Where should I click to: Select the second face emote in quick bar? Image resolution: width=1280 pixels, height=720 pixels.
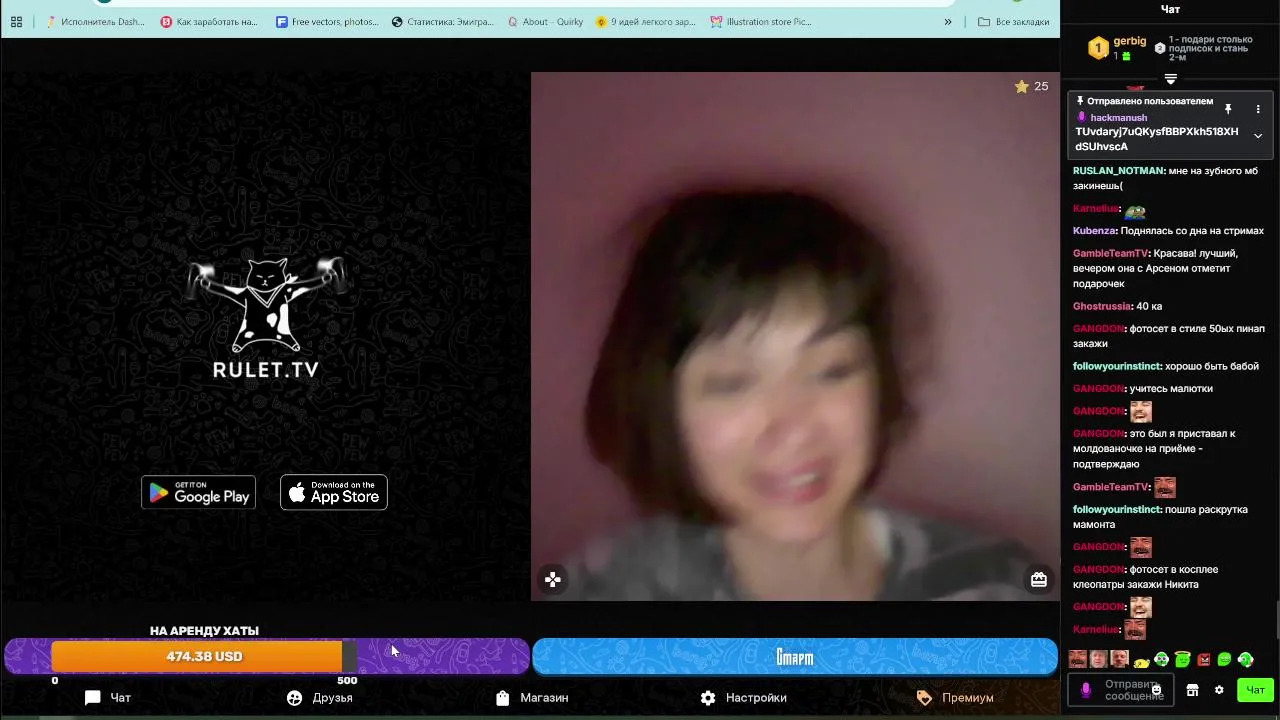(1099, 659)
